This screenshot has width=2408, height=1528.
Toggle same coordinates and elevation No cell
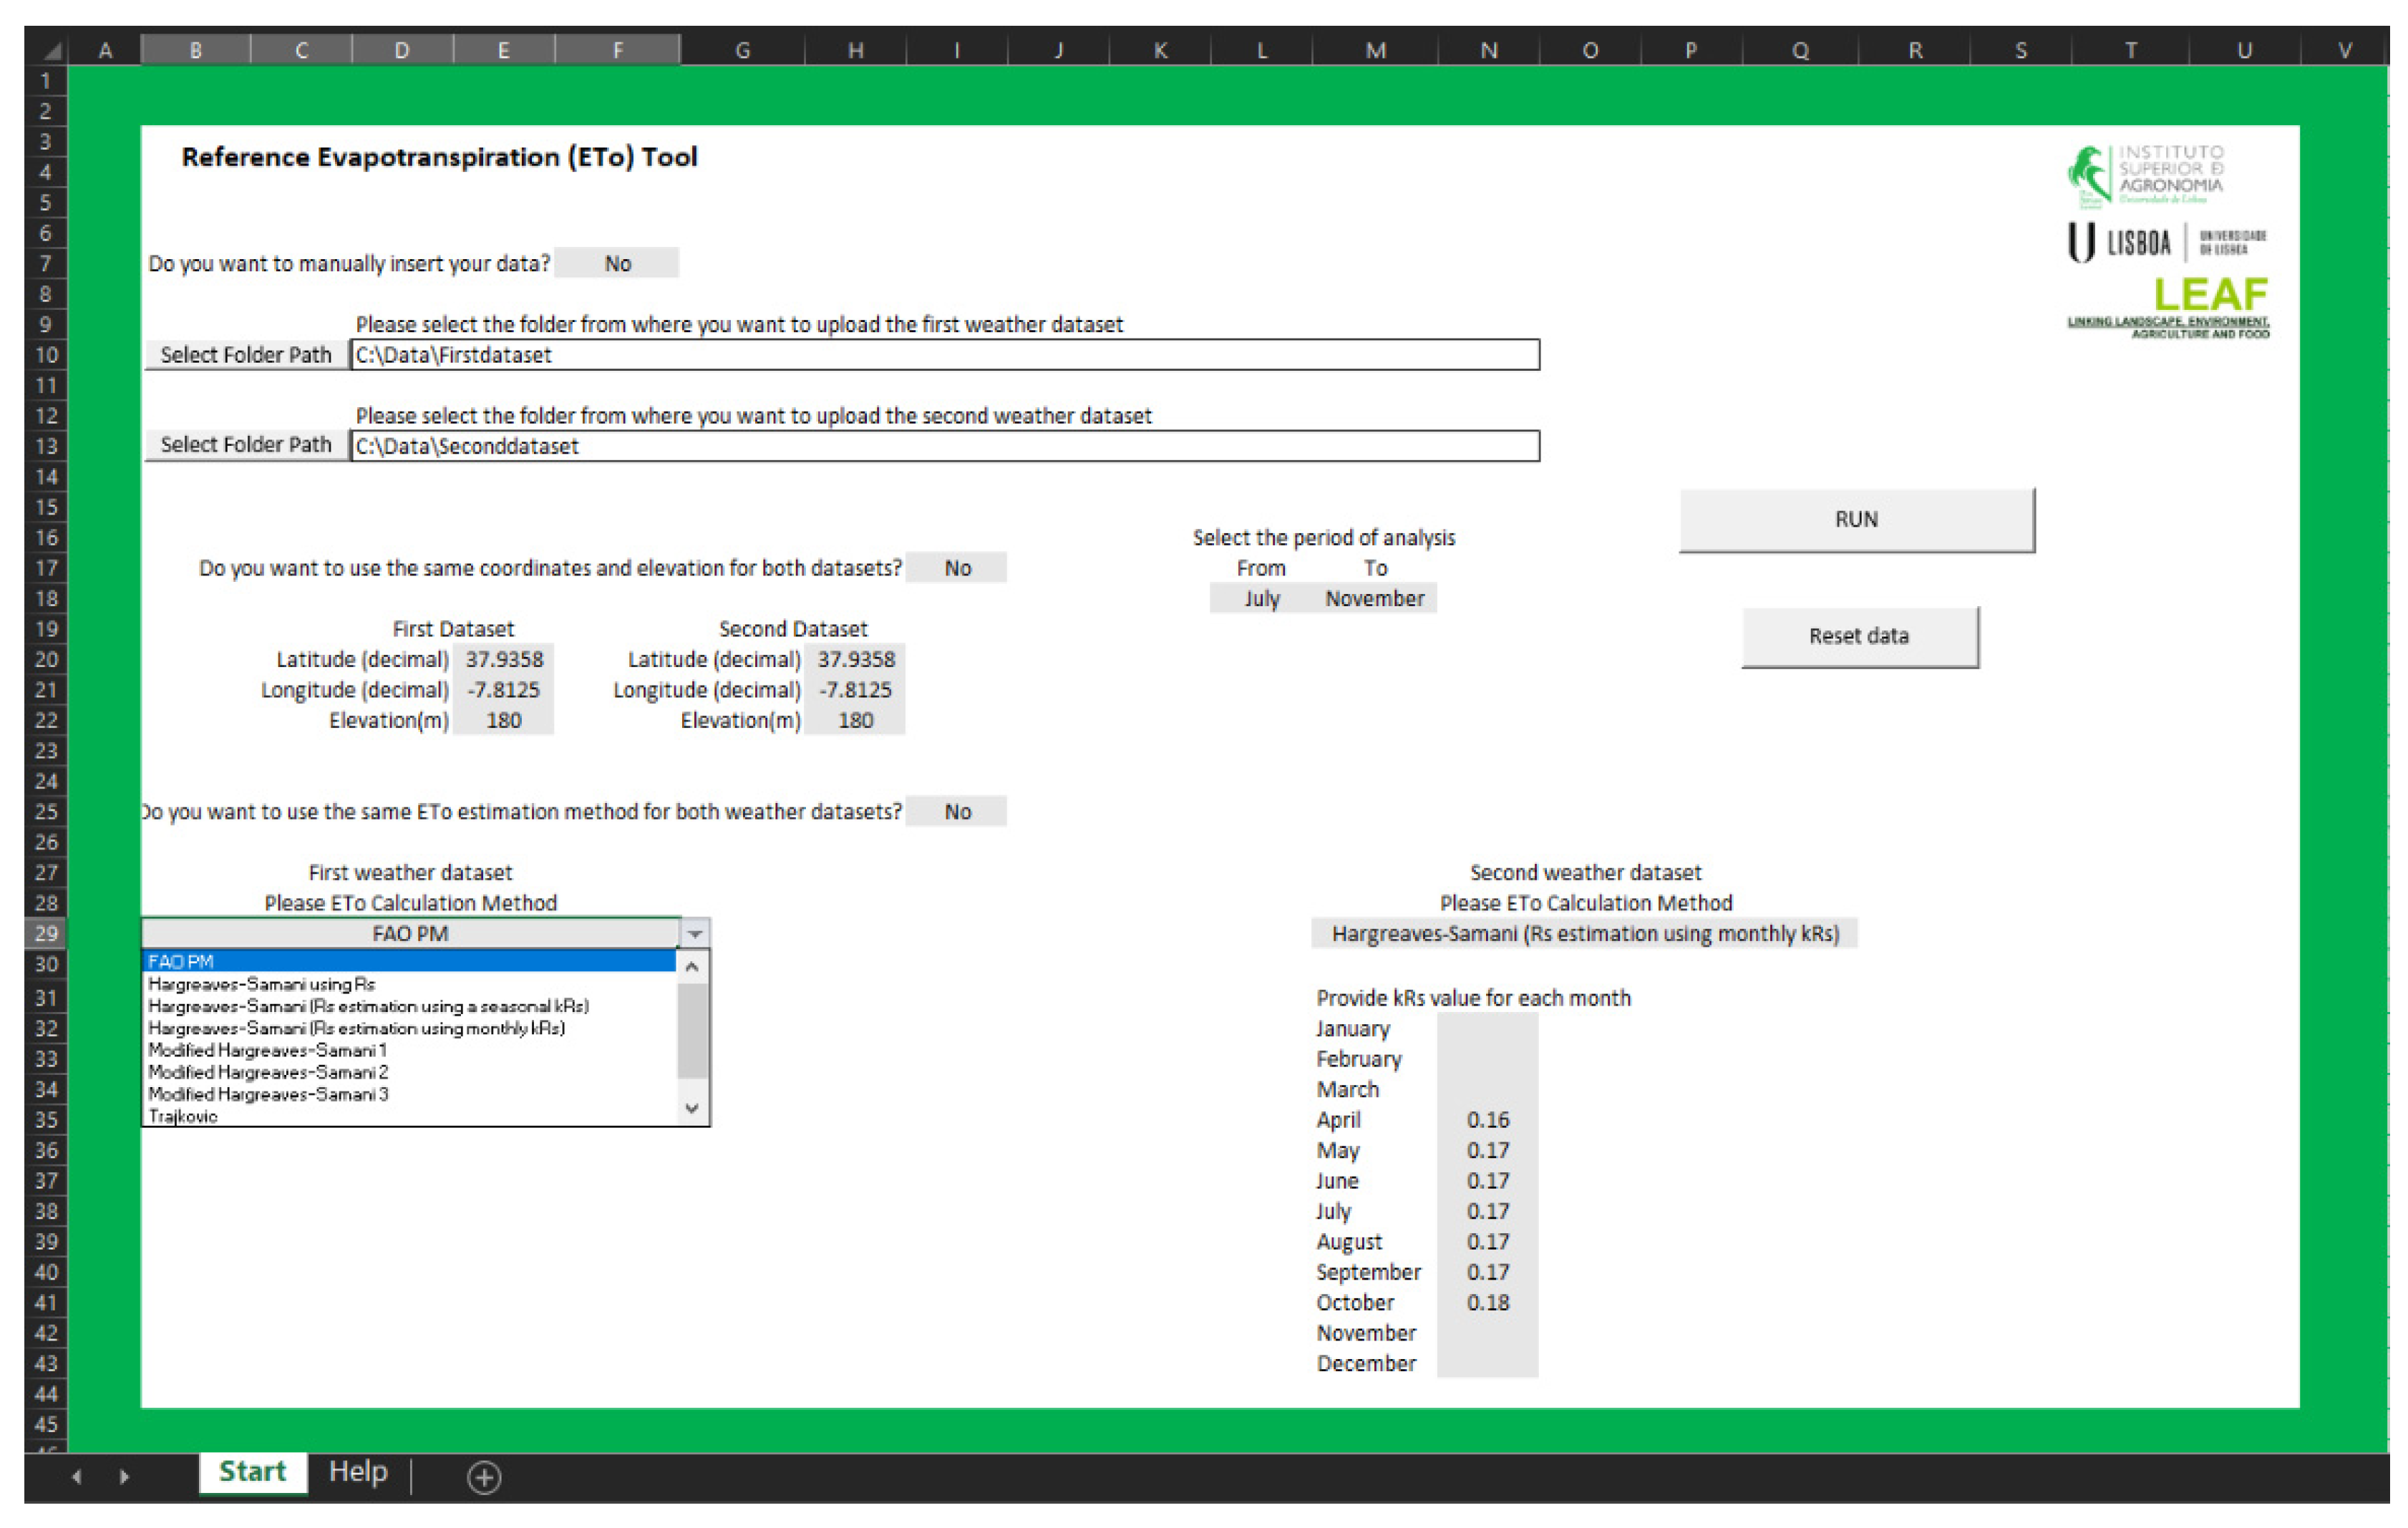pos(957,568)
